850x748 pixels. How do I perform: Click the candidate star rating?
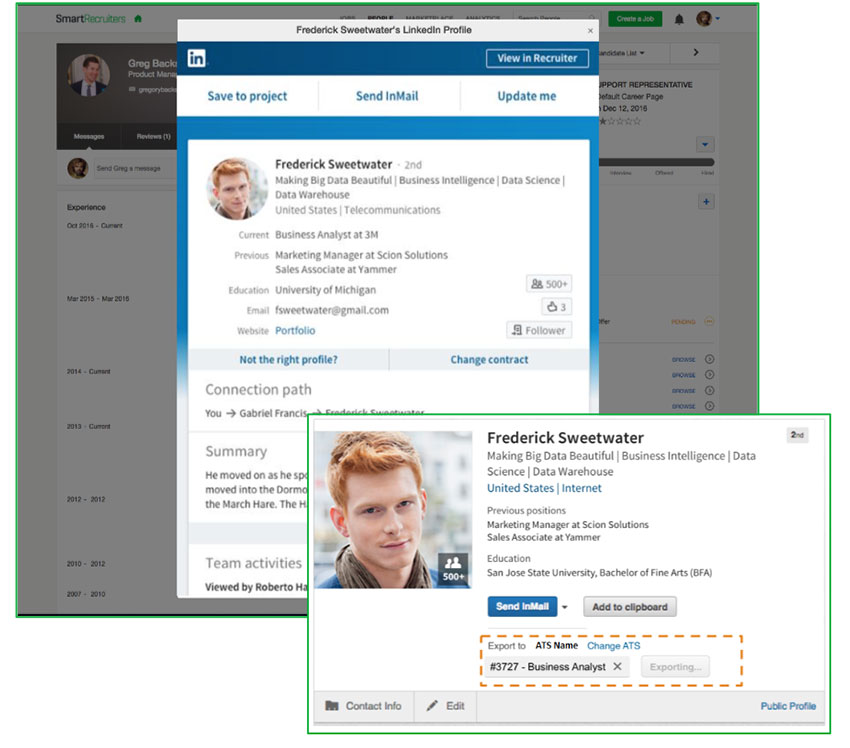coord(619,121)
